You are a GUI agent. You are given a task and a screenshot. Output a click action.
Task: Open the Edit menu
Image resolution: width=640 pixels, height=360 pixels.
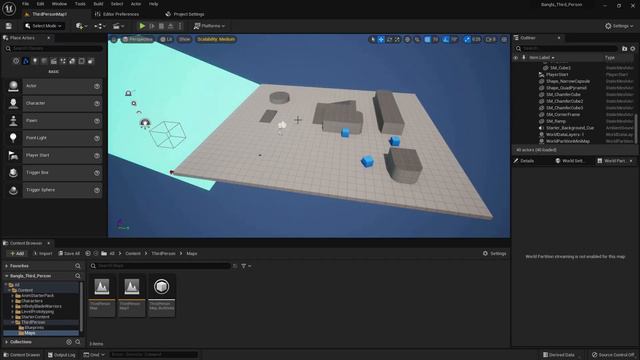click(40, 4)
